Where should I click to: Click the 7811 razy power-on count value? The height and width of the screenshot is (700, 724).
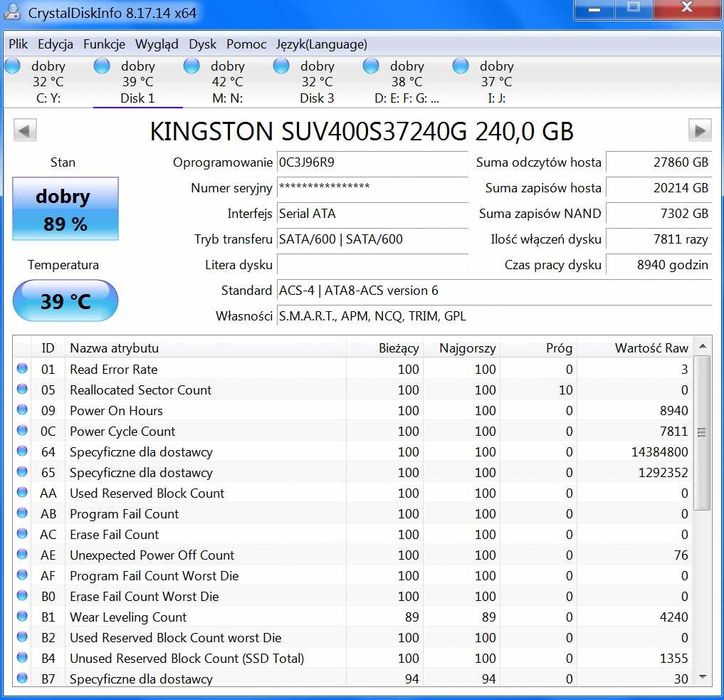pos(659,239)
